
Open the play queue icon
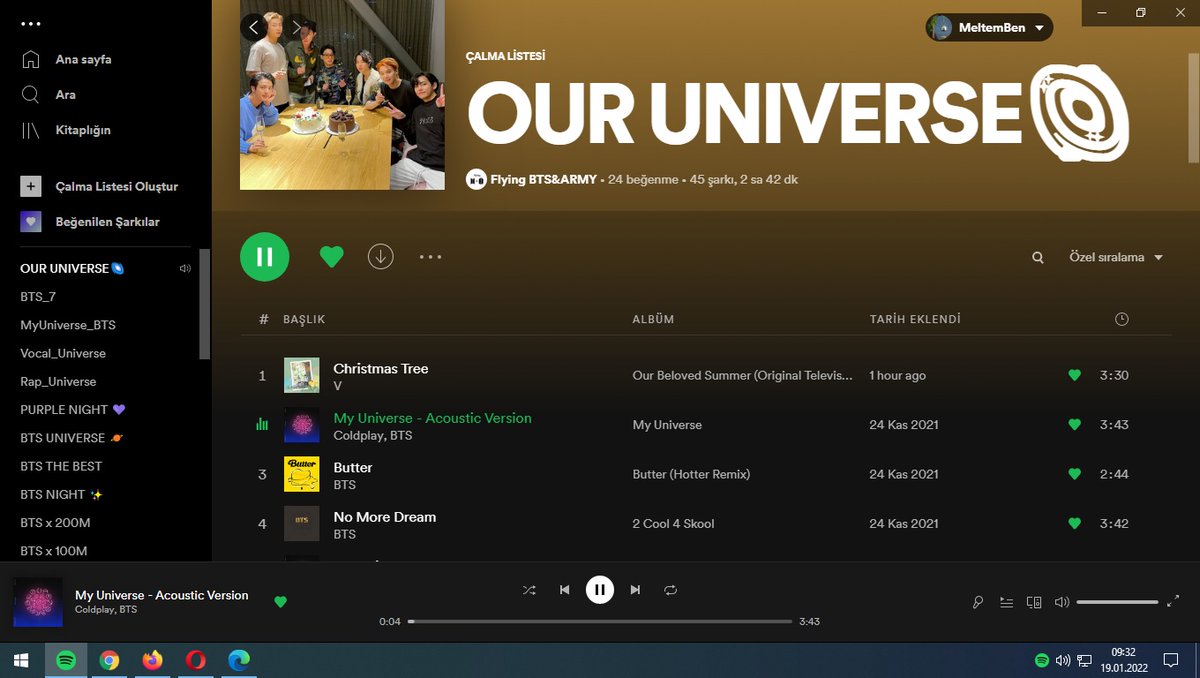[1007, 602]
